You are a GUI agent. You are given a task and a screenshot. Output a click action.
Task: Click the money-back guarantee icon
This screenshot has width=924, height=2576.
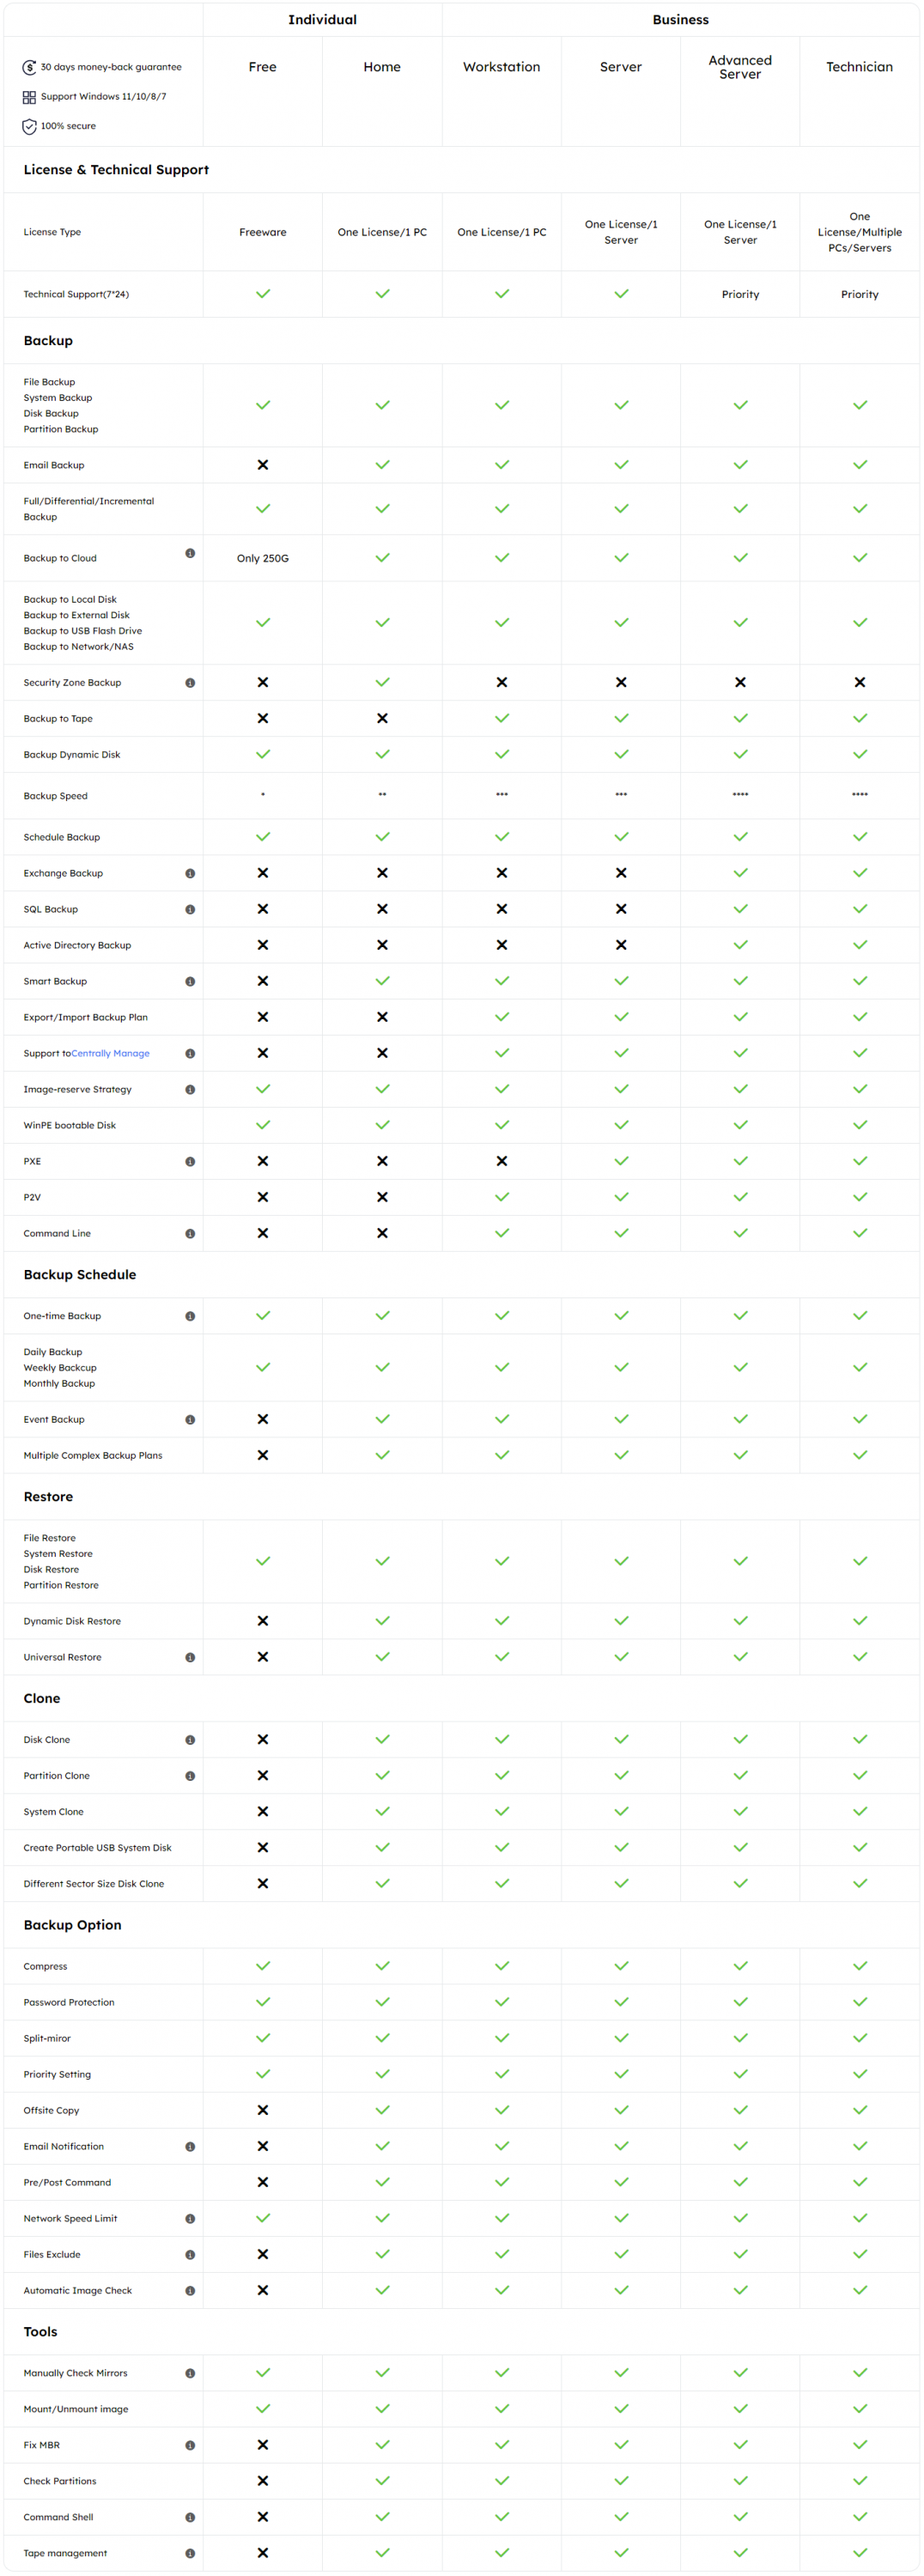tap(29, 67)
